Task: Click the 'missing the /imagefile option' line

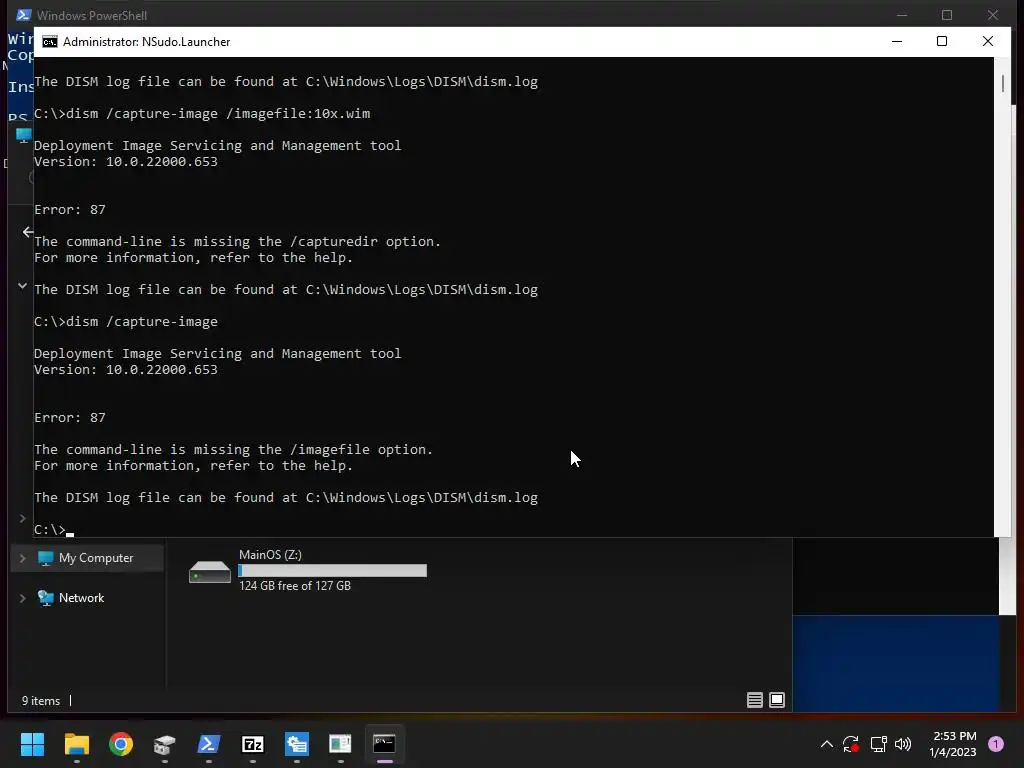Action: [x=233, y=449]
